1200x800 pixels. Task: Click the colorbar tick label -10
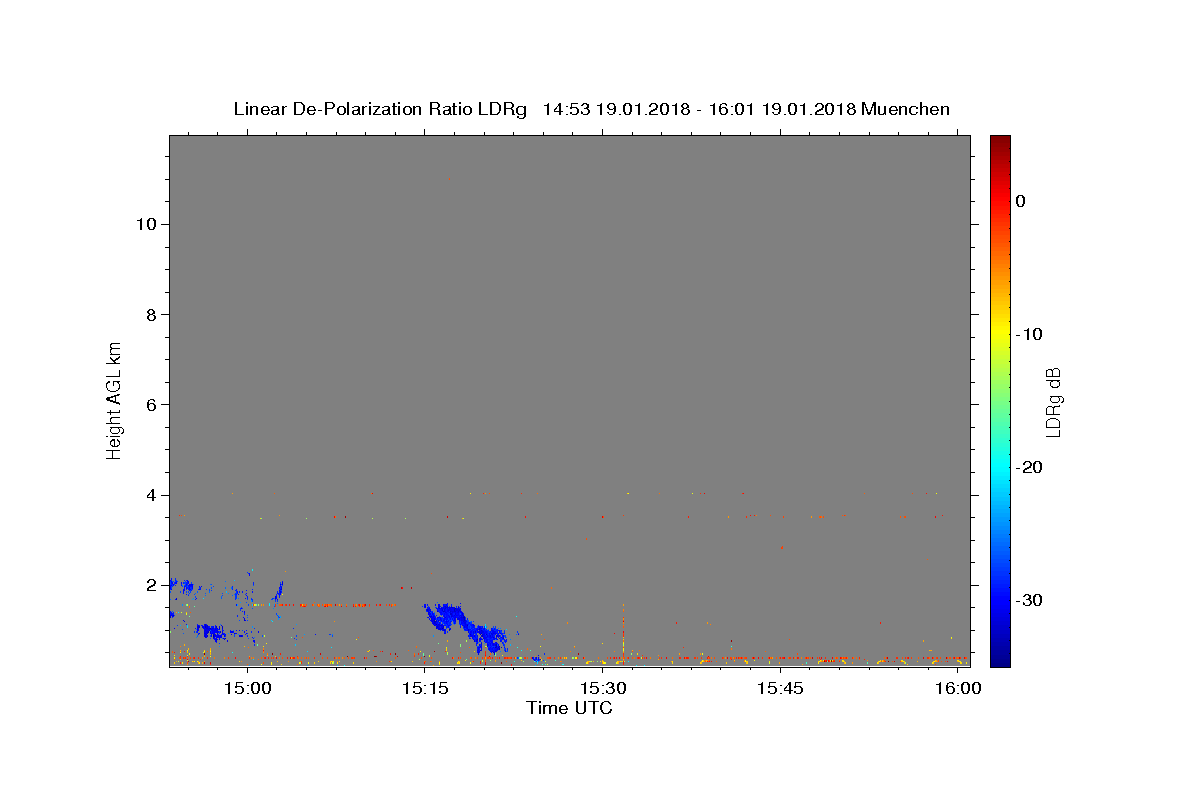[1029, 334]
